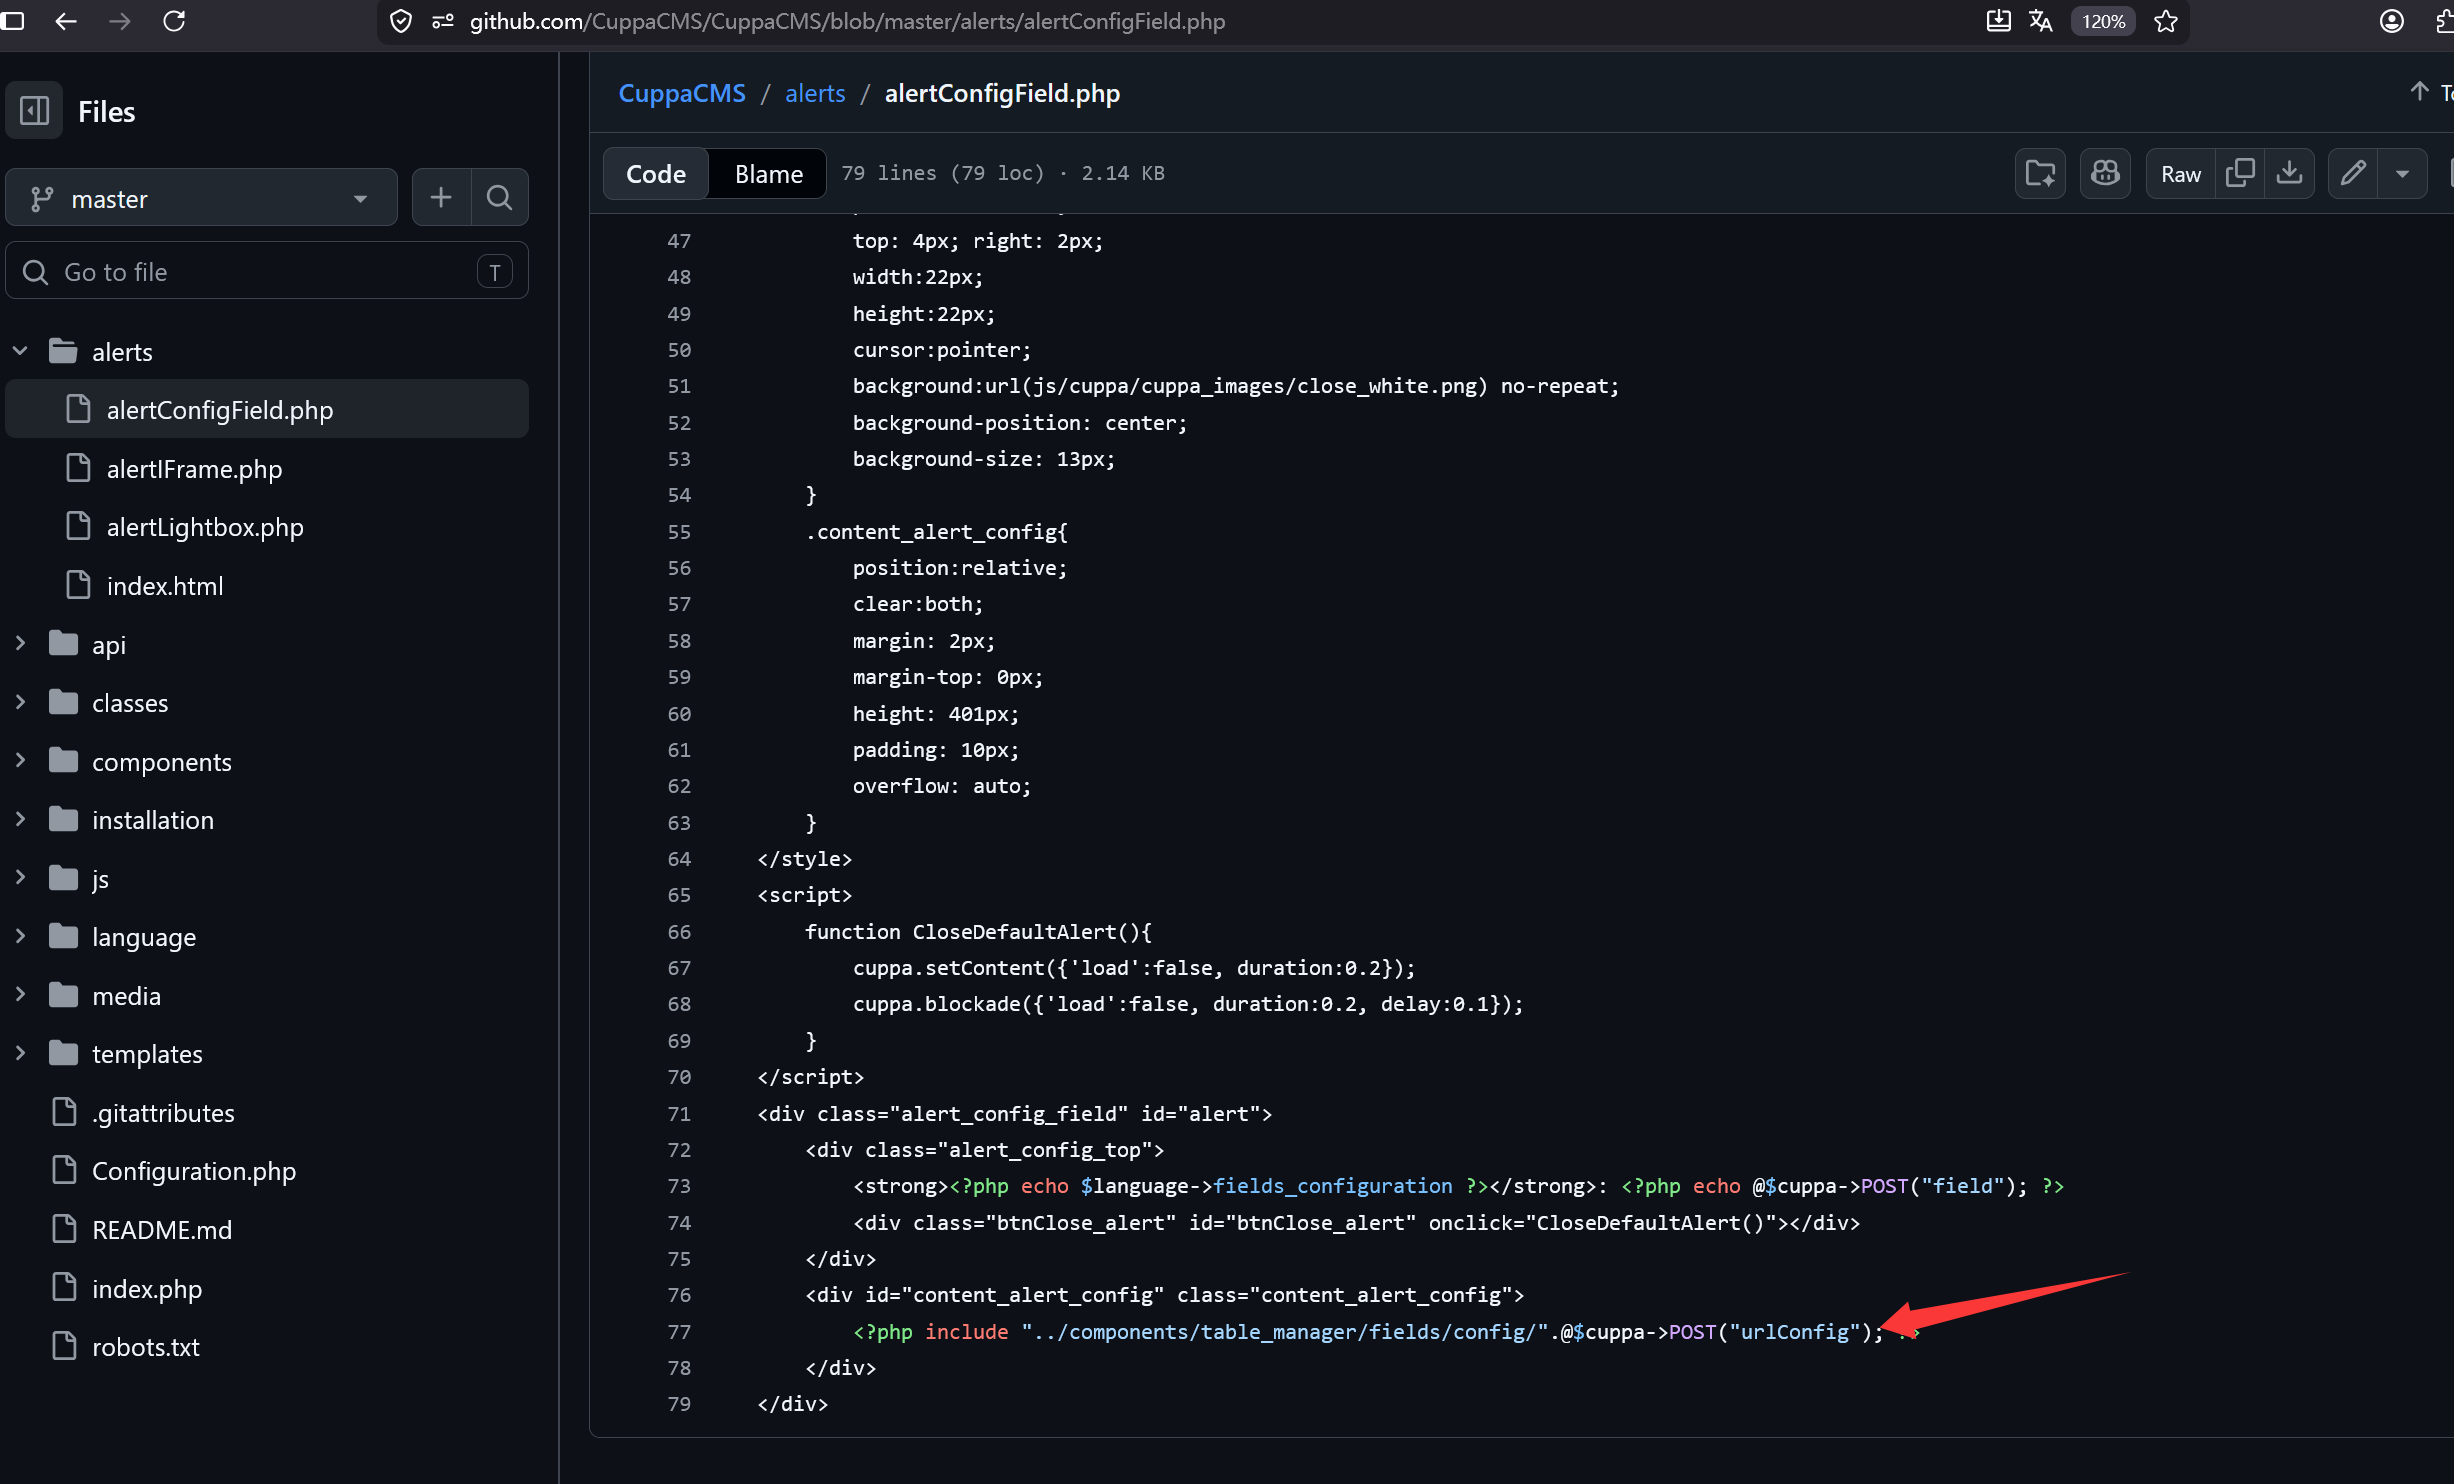Screen dimensions: 2454x1484
Task: Click the 120% zoom indicator
Action: pyautogui.click(x=2103, y=21)
